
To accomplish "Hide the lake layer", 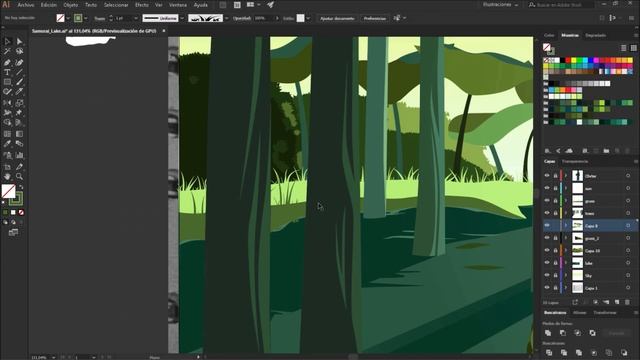I will tap(547, 263).
